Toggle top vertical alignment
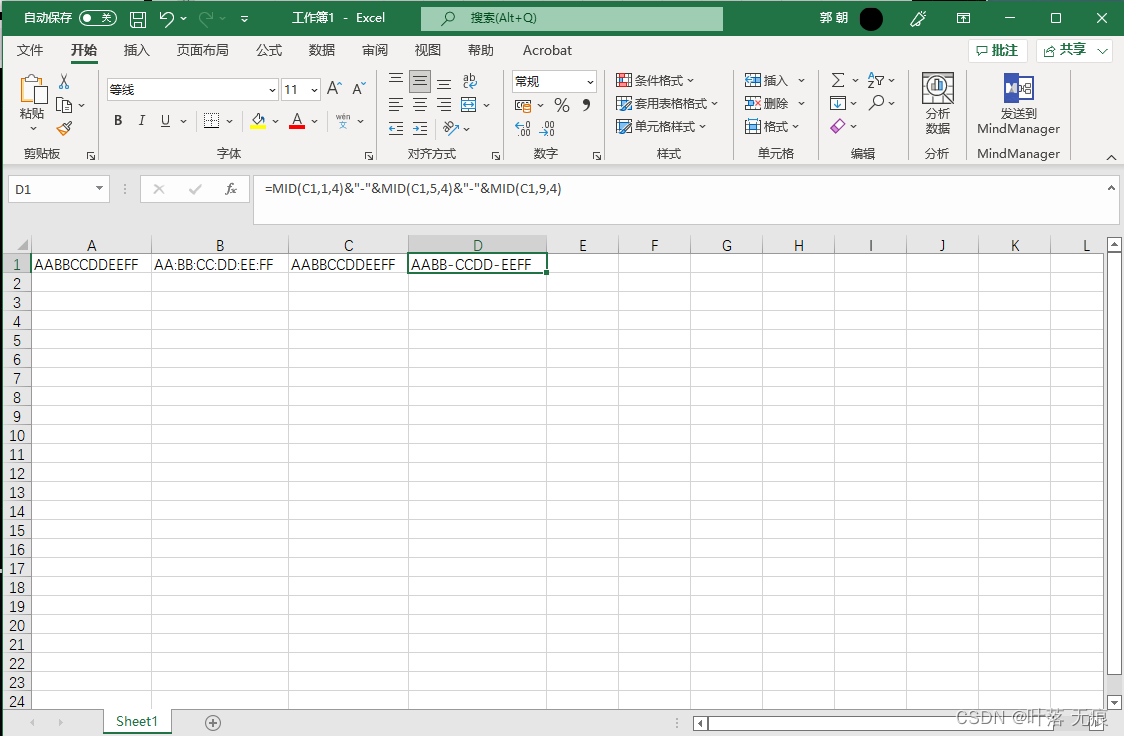The image size is (1124, 736). click(x=396, y=80)
